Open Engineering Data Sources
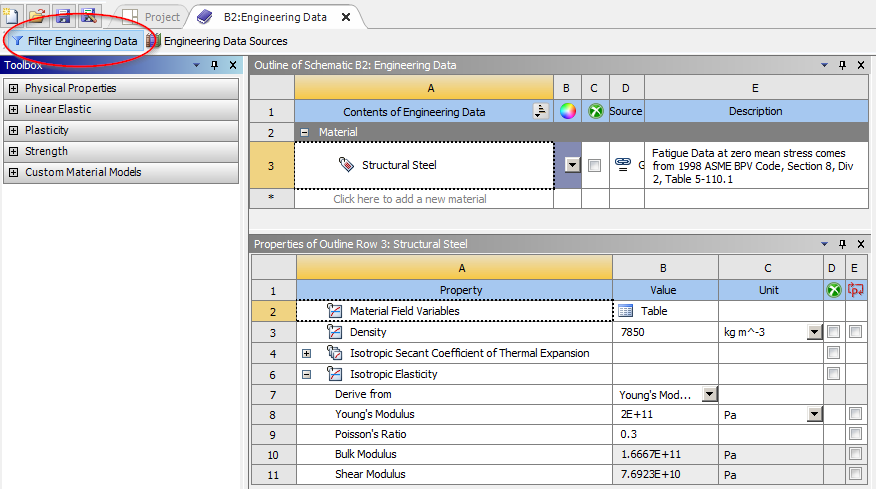 217,41
